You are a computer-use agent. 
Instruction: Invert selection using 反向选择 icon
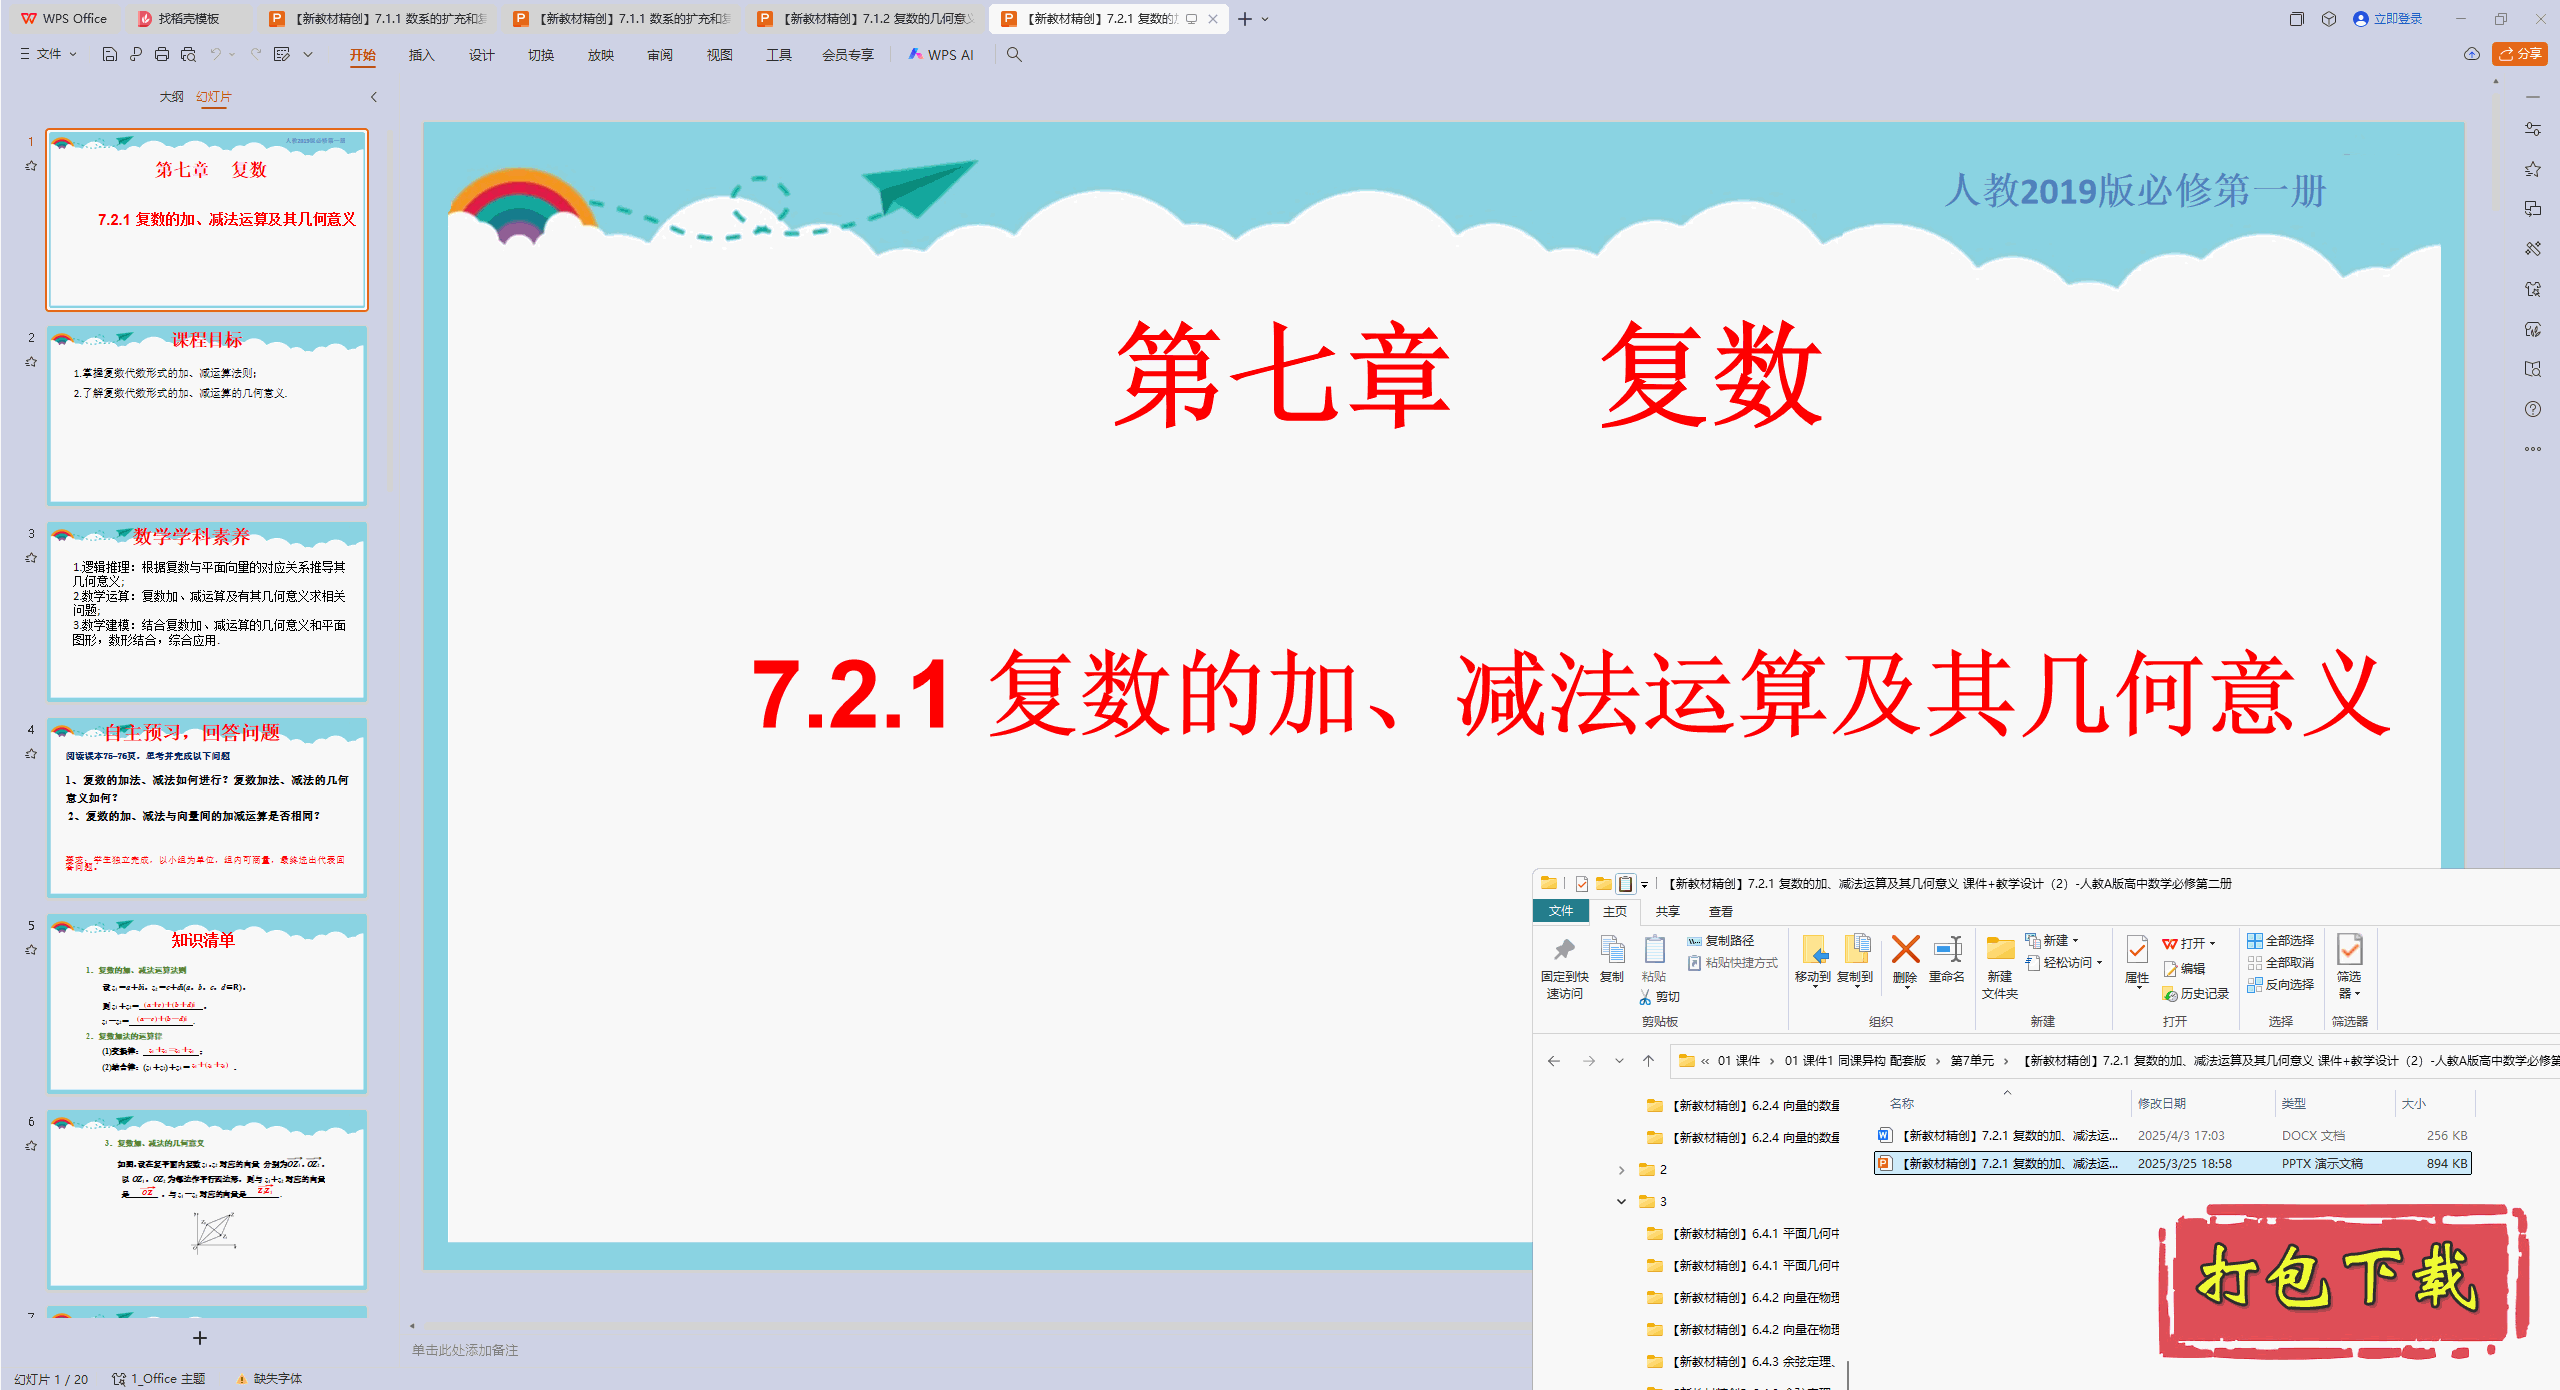coord(2282,984)
